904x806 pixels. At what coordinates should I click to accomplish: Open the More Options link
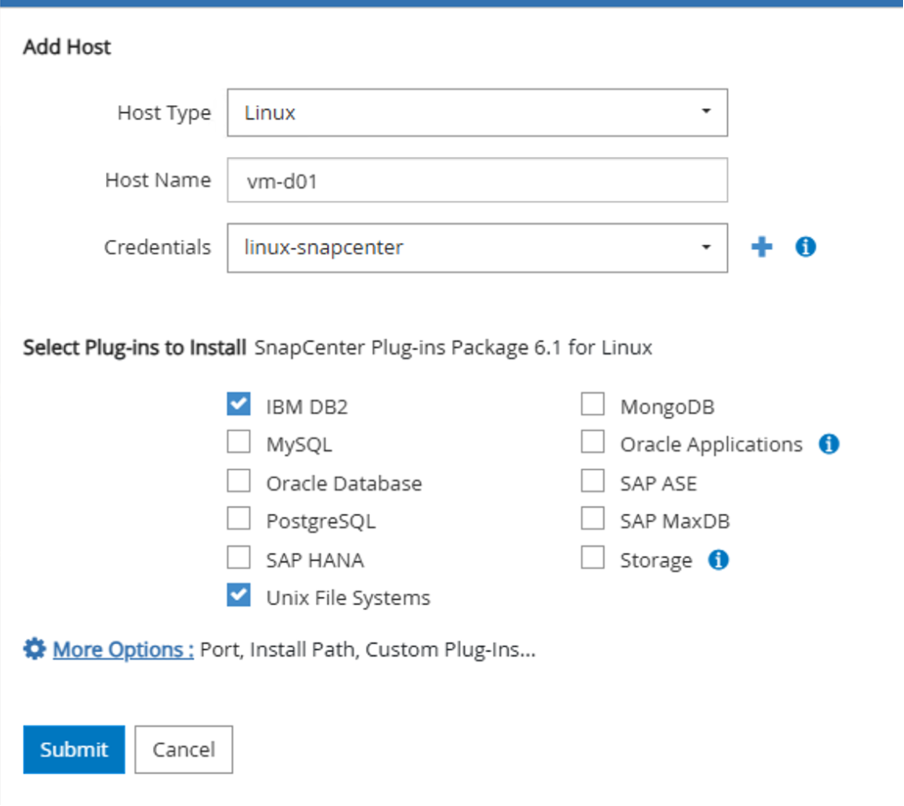[123, 650]
